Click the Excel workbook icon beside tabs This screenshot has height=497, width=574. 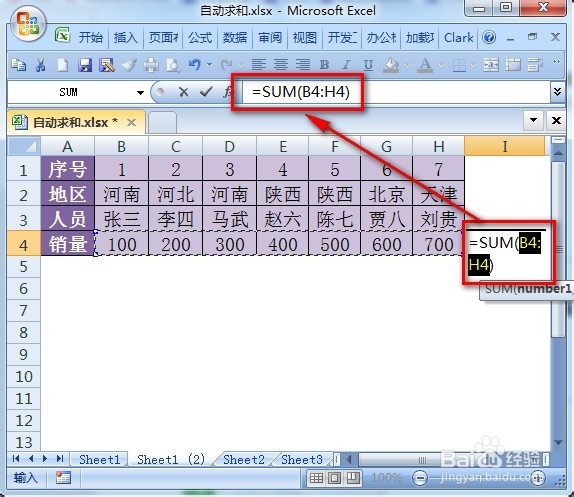(63, 36)
